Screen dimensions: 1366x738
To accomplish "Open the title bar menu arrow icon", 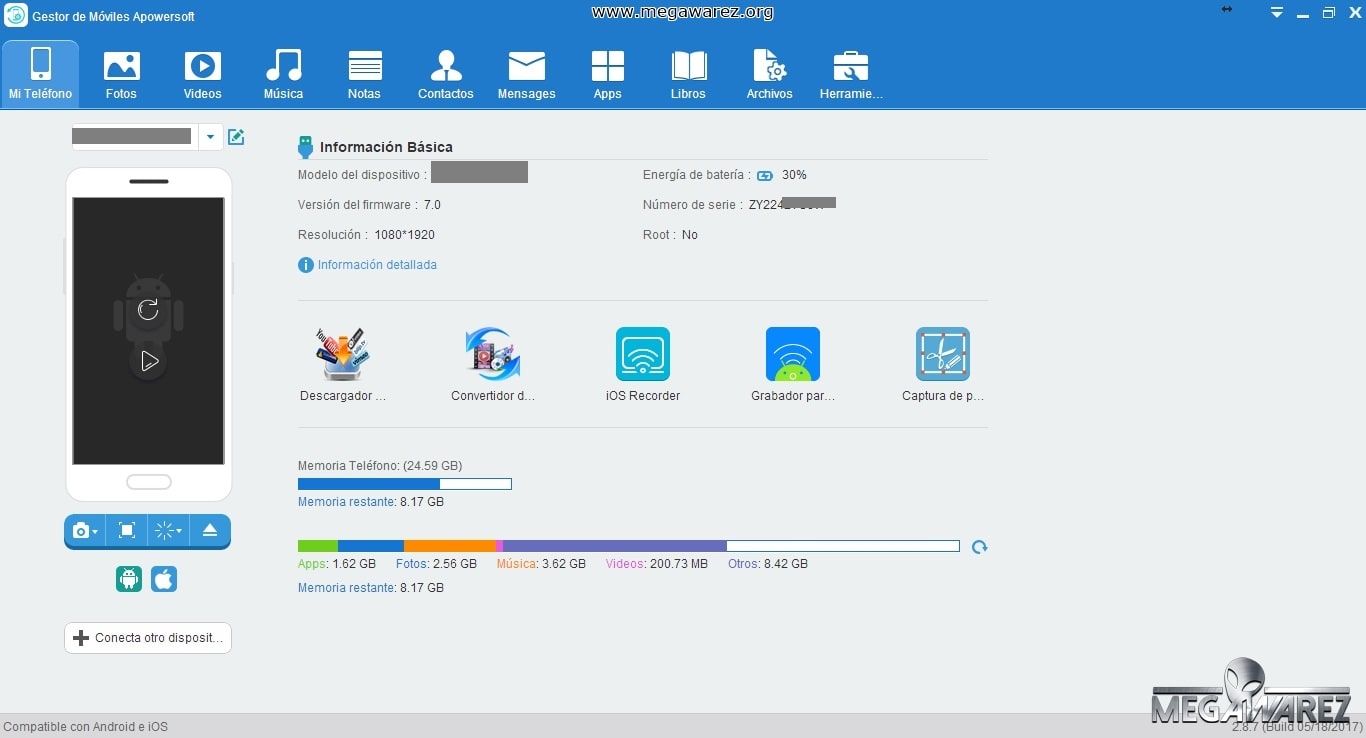I will point(1277,14).
